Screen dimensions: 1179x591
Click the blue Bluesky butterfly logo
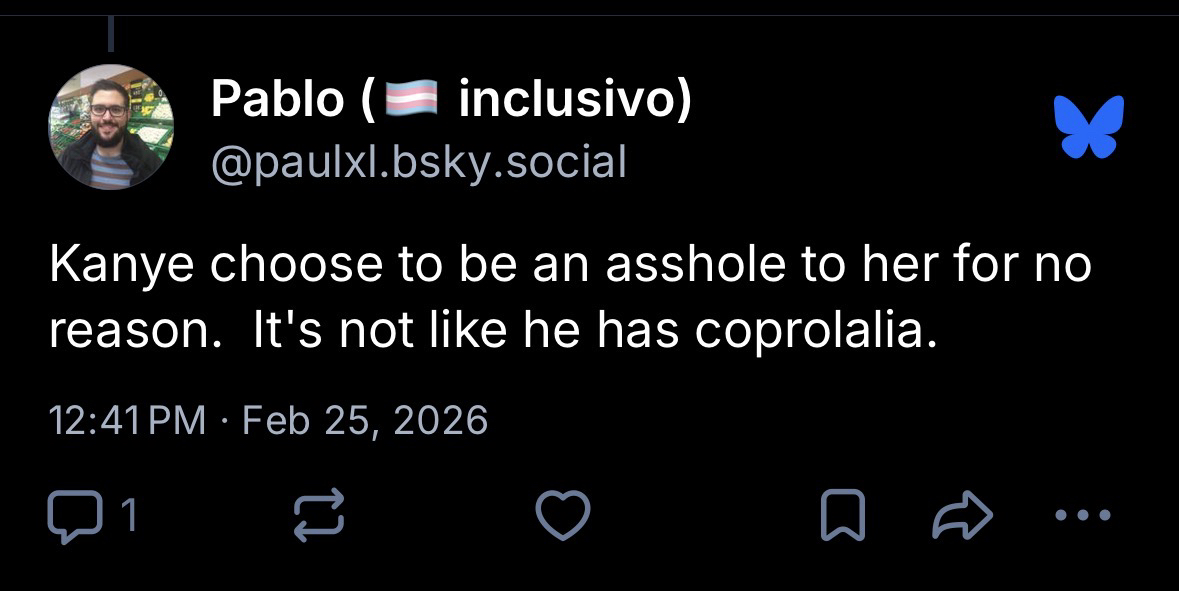click(x=1089, y=126)
